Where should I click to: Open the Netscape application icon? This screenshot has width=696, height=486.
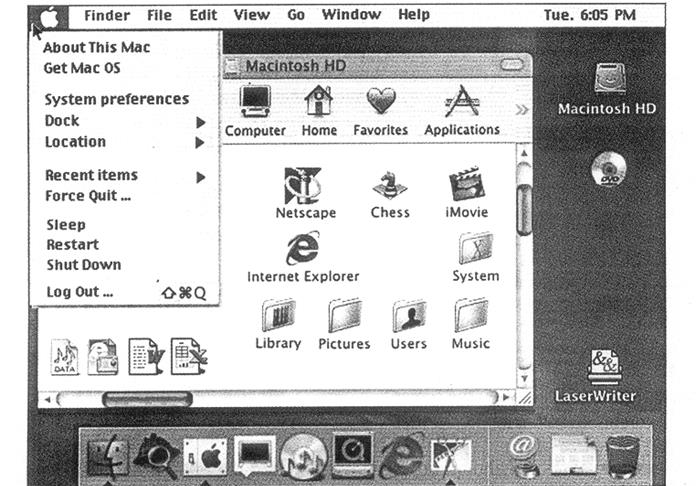pos(303,186)
